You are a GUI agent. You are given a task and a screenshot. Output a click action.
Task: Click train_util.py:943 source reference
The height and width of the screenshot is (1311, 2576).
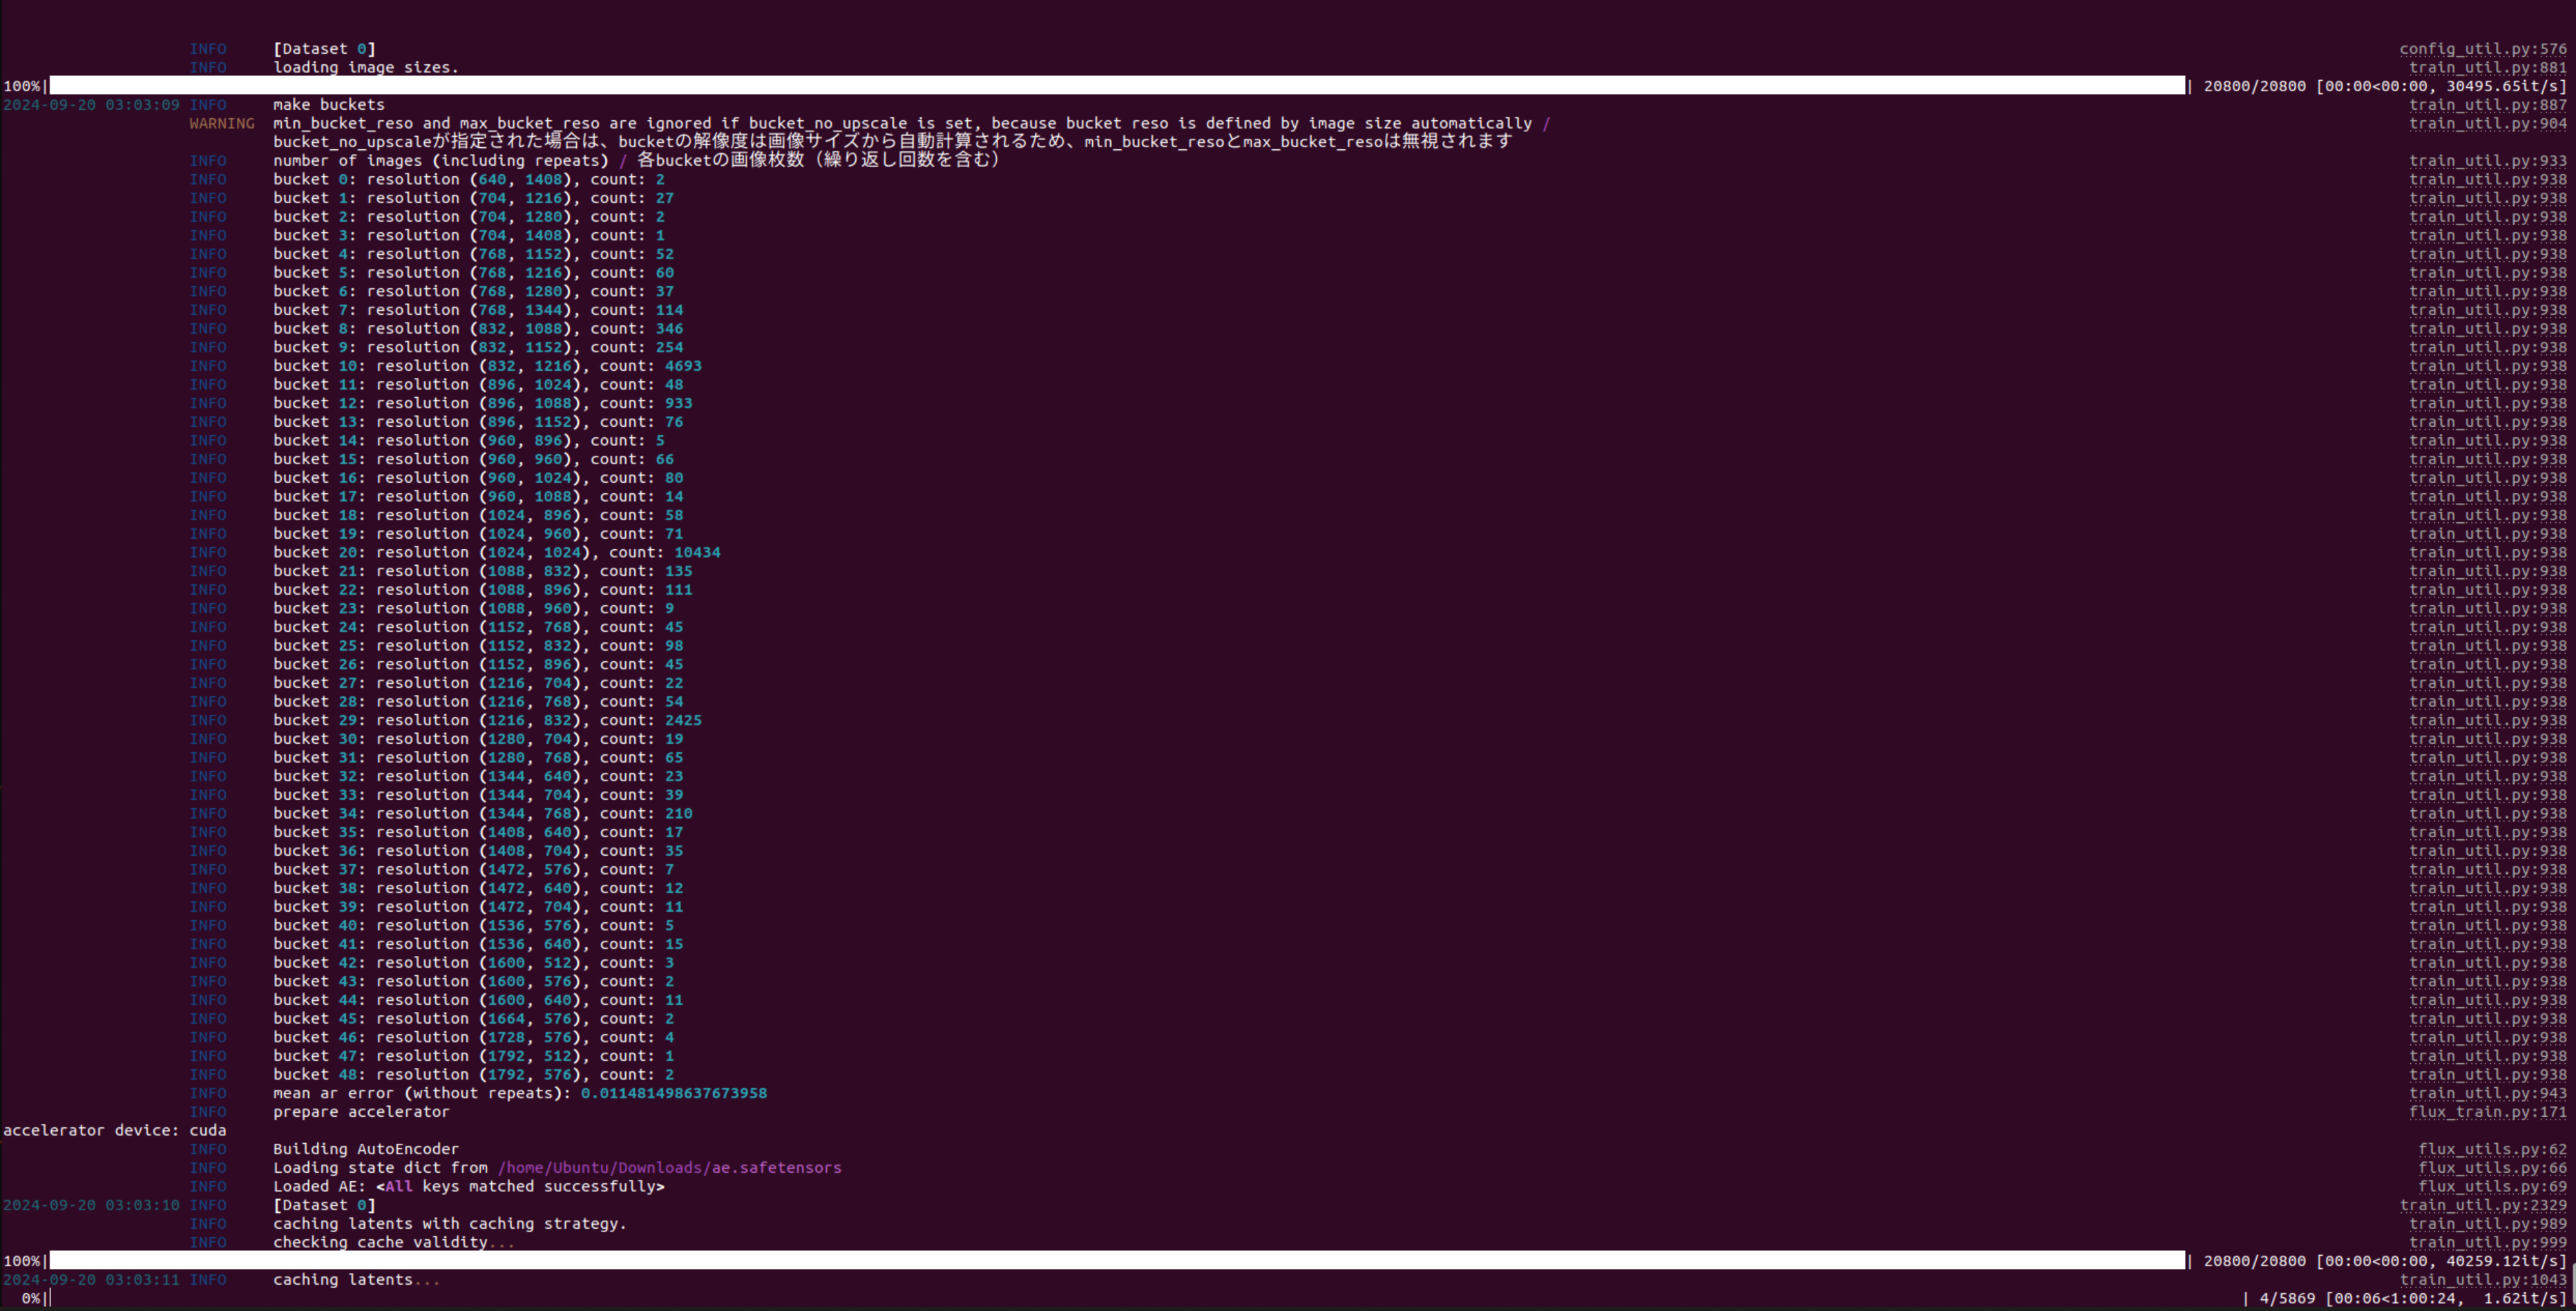tap(2487, 1093)
